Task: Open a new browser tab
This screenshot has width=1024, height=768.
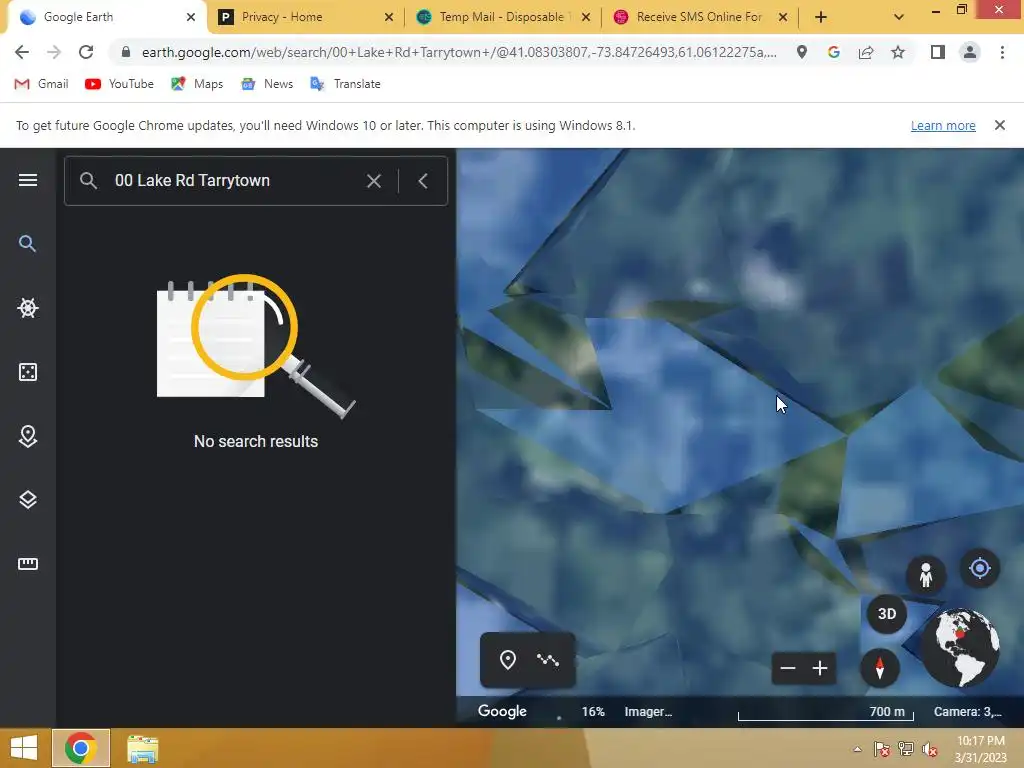Action: pyautogui.click(x=821, y=18)
